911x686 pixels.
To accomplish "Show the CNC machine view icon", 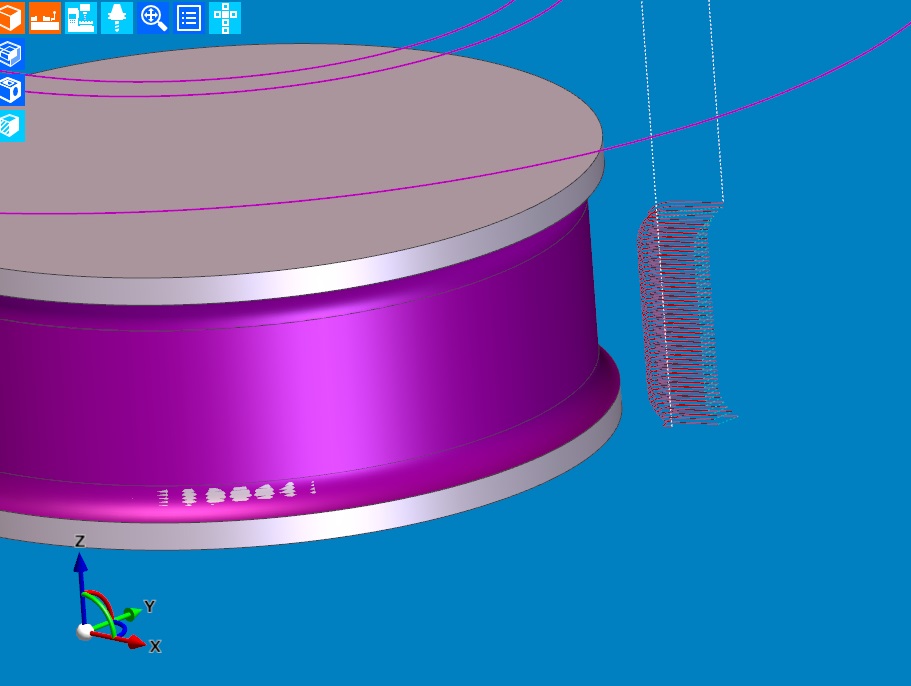I will tap(81, 17).
